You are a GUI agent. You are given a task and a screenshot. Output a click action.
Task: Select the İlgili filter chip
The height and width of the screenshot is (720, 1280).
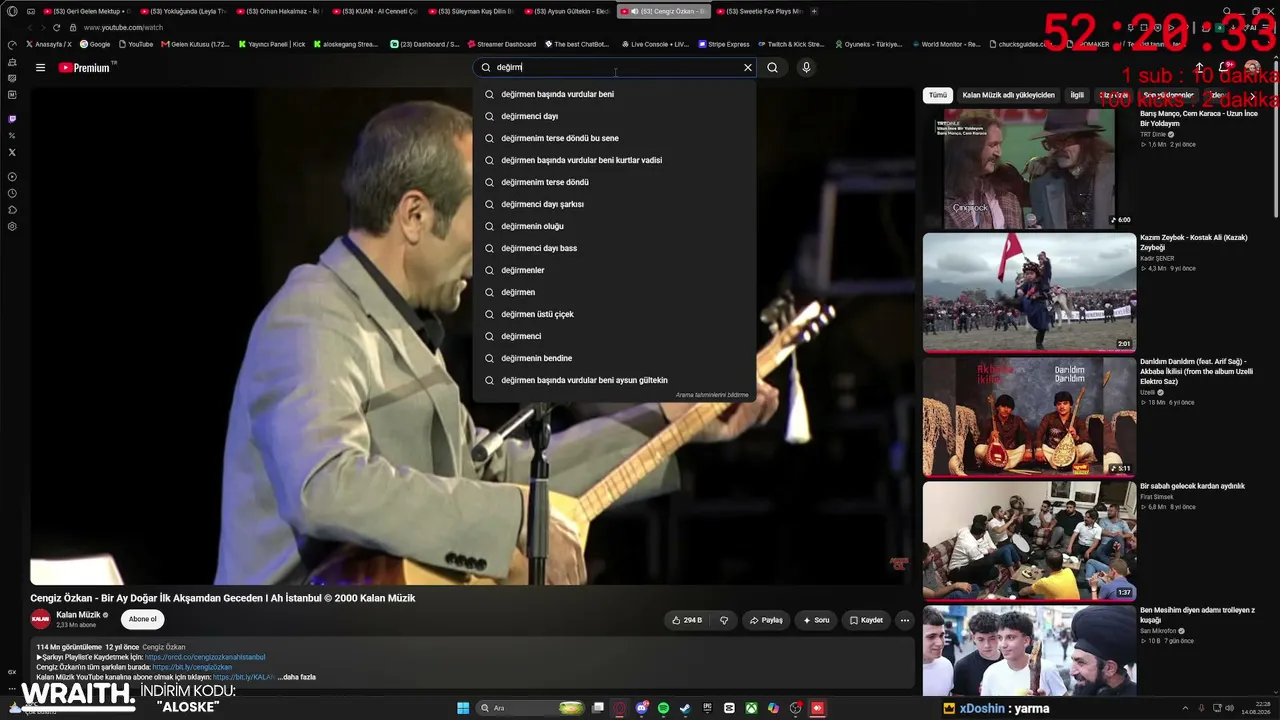1077,95
